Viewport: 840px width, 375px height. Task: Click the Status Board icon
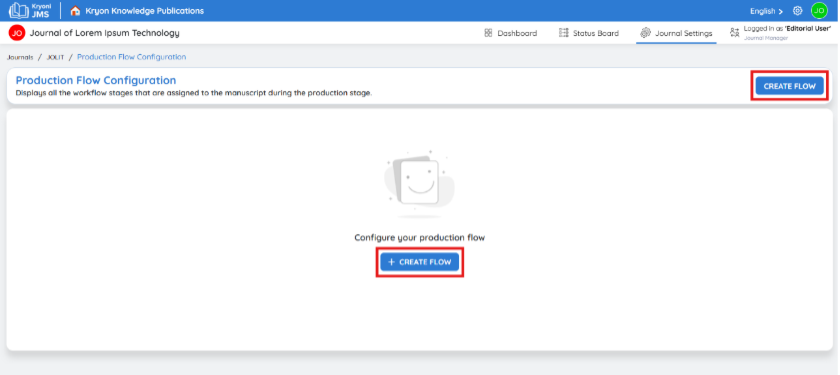(564, 33)
